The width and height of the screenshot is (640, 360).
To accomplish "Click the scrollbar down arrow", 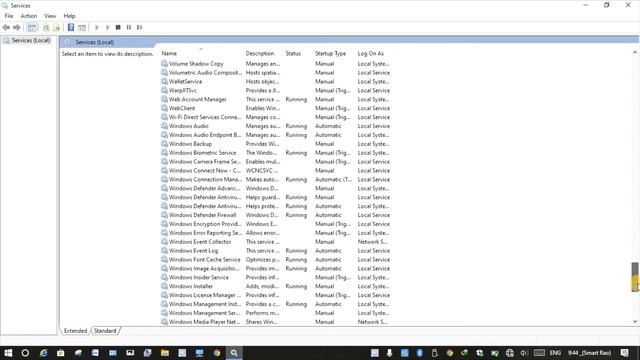I will 635,322.
